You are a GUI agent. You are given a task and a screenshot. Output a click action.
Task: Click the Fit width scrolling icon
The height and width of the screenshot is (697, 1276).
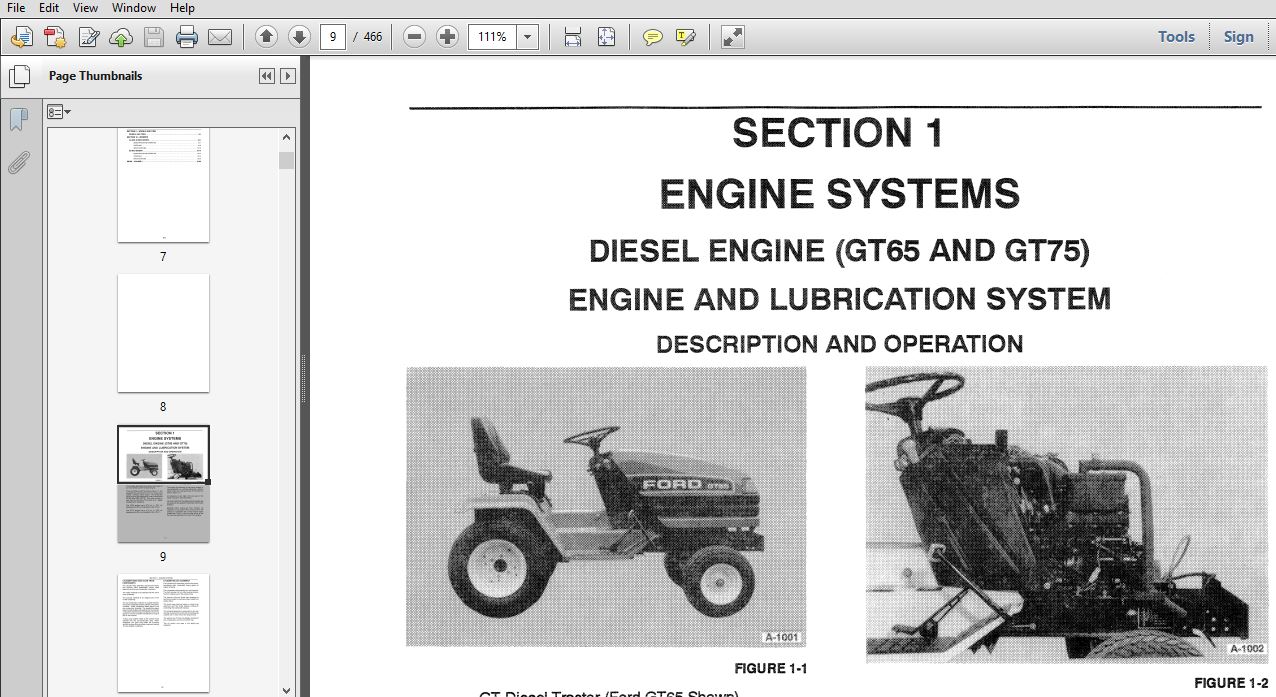(x=573, y=38)
